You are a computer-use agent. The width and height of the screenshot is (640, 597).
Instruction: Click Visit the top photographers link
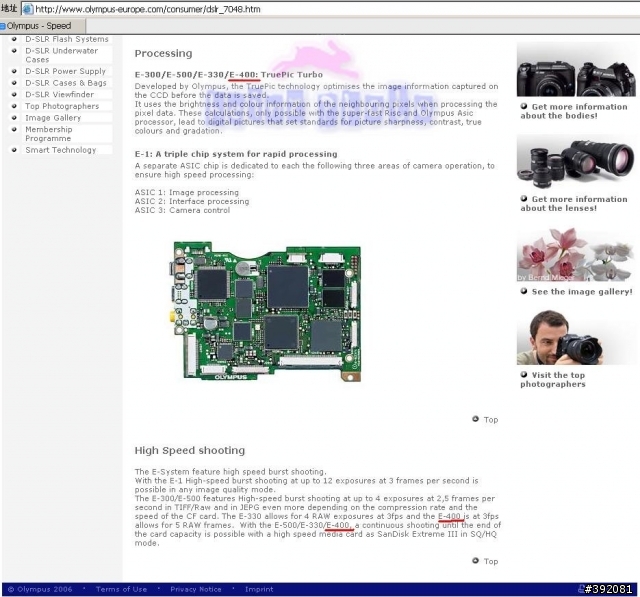[x=553, y=380]
